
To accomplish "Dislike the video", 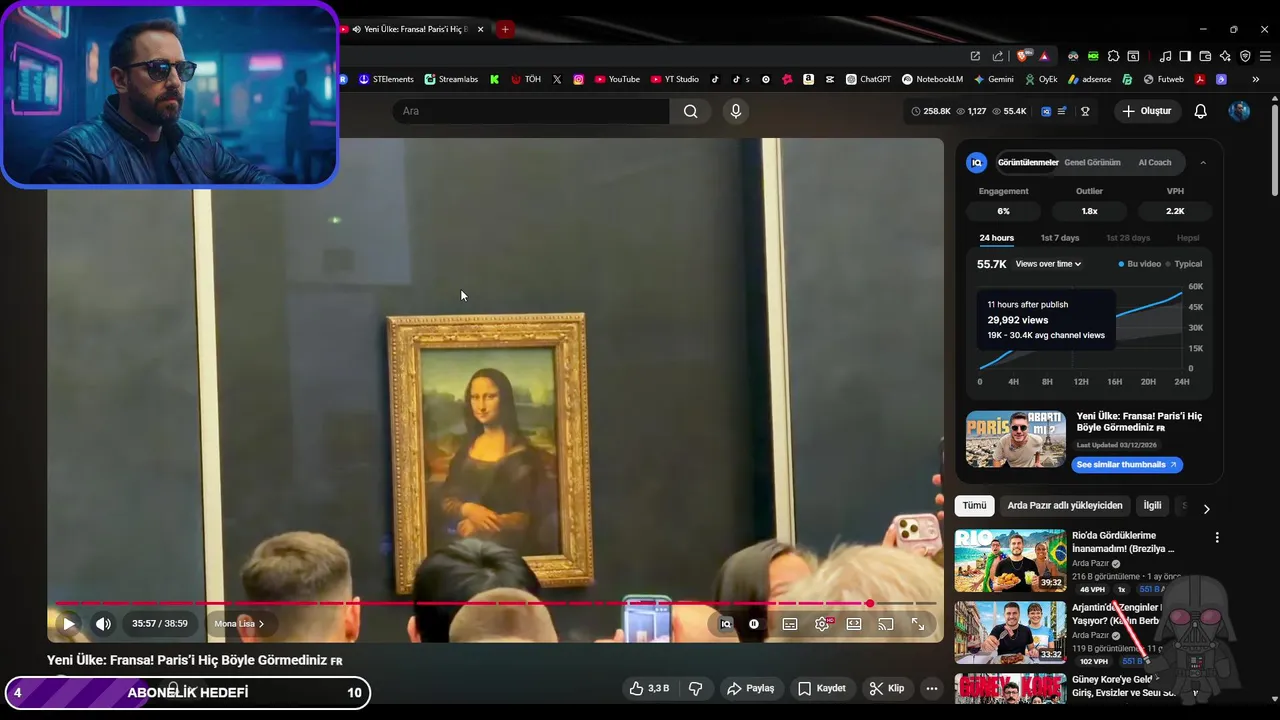I will [x=696, y=688].
